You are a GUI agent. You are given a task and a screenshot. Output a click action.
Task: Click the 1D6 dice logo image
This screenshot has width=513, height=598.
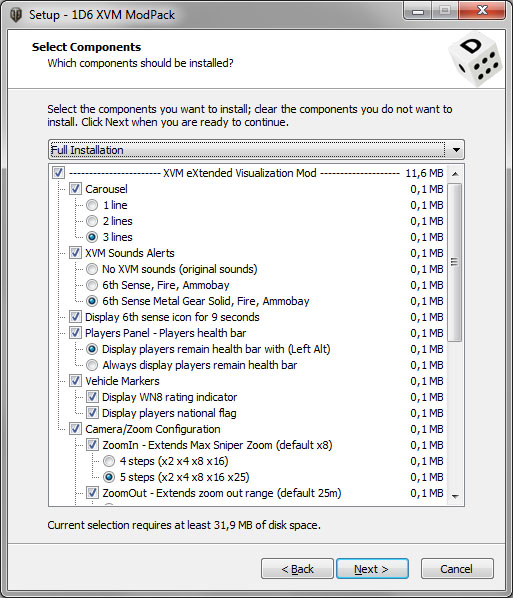click(475, 59)
